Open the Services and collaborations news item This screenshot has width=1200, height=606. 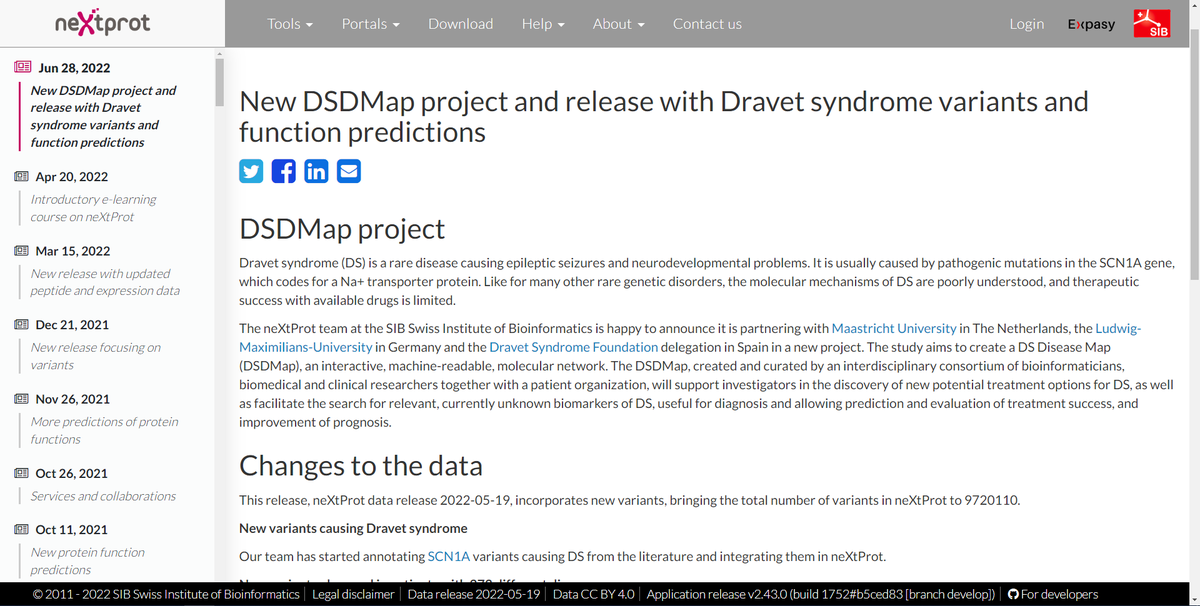click(103, 496)
